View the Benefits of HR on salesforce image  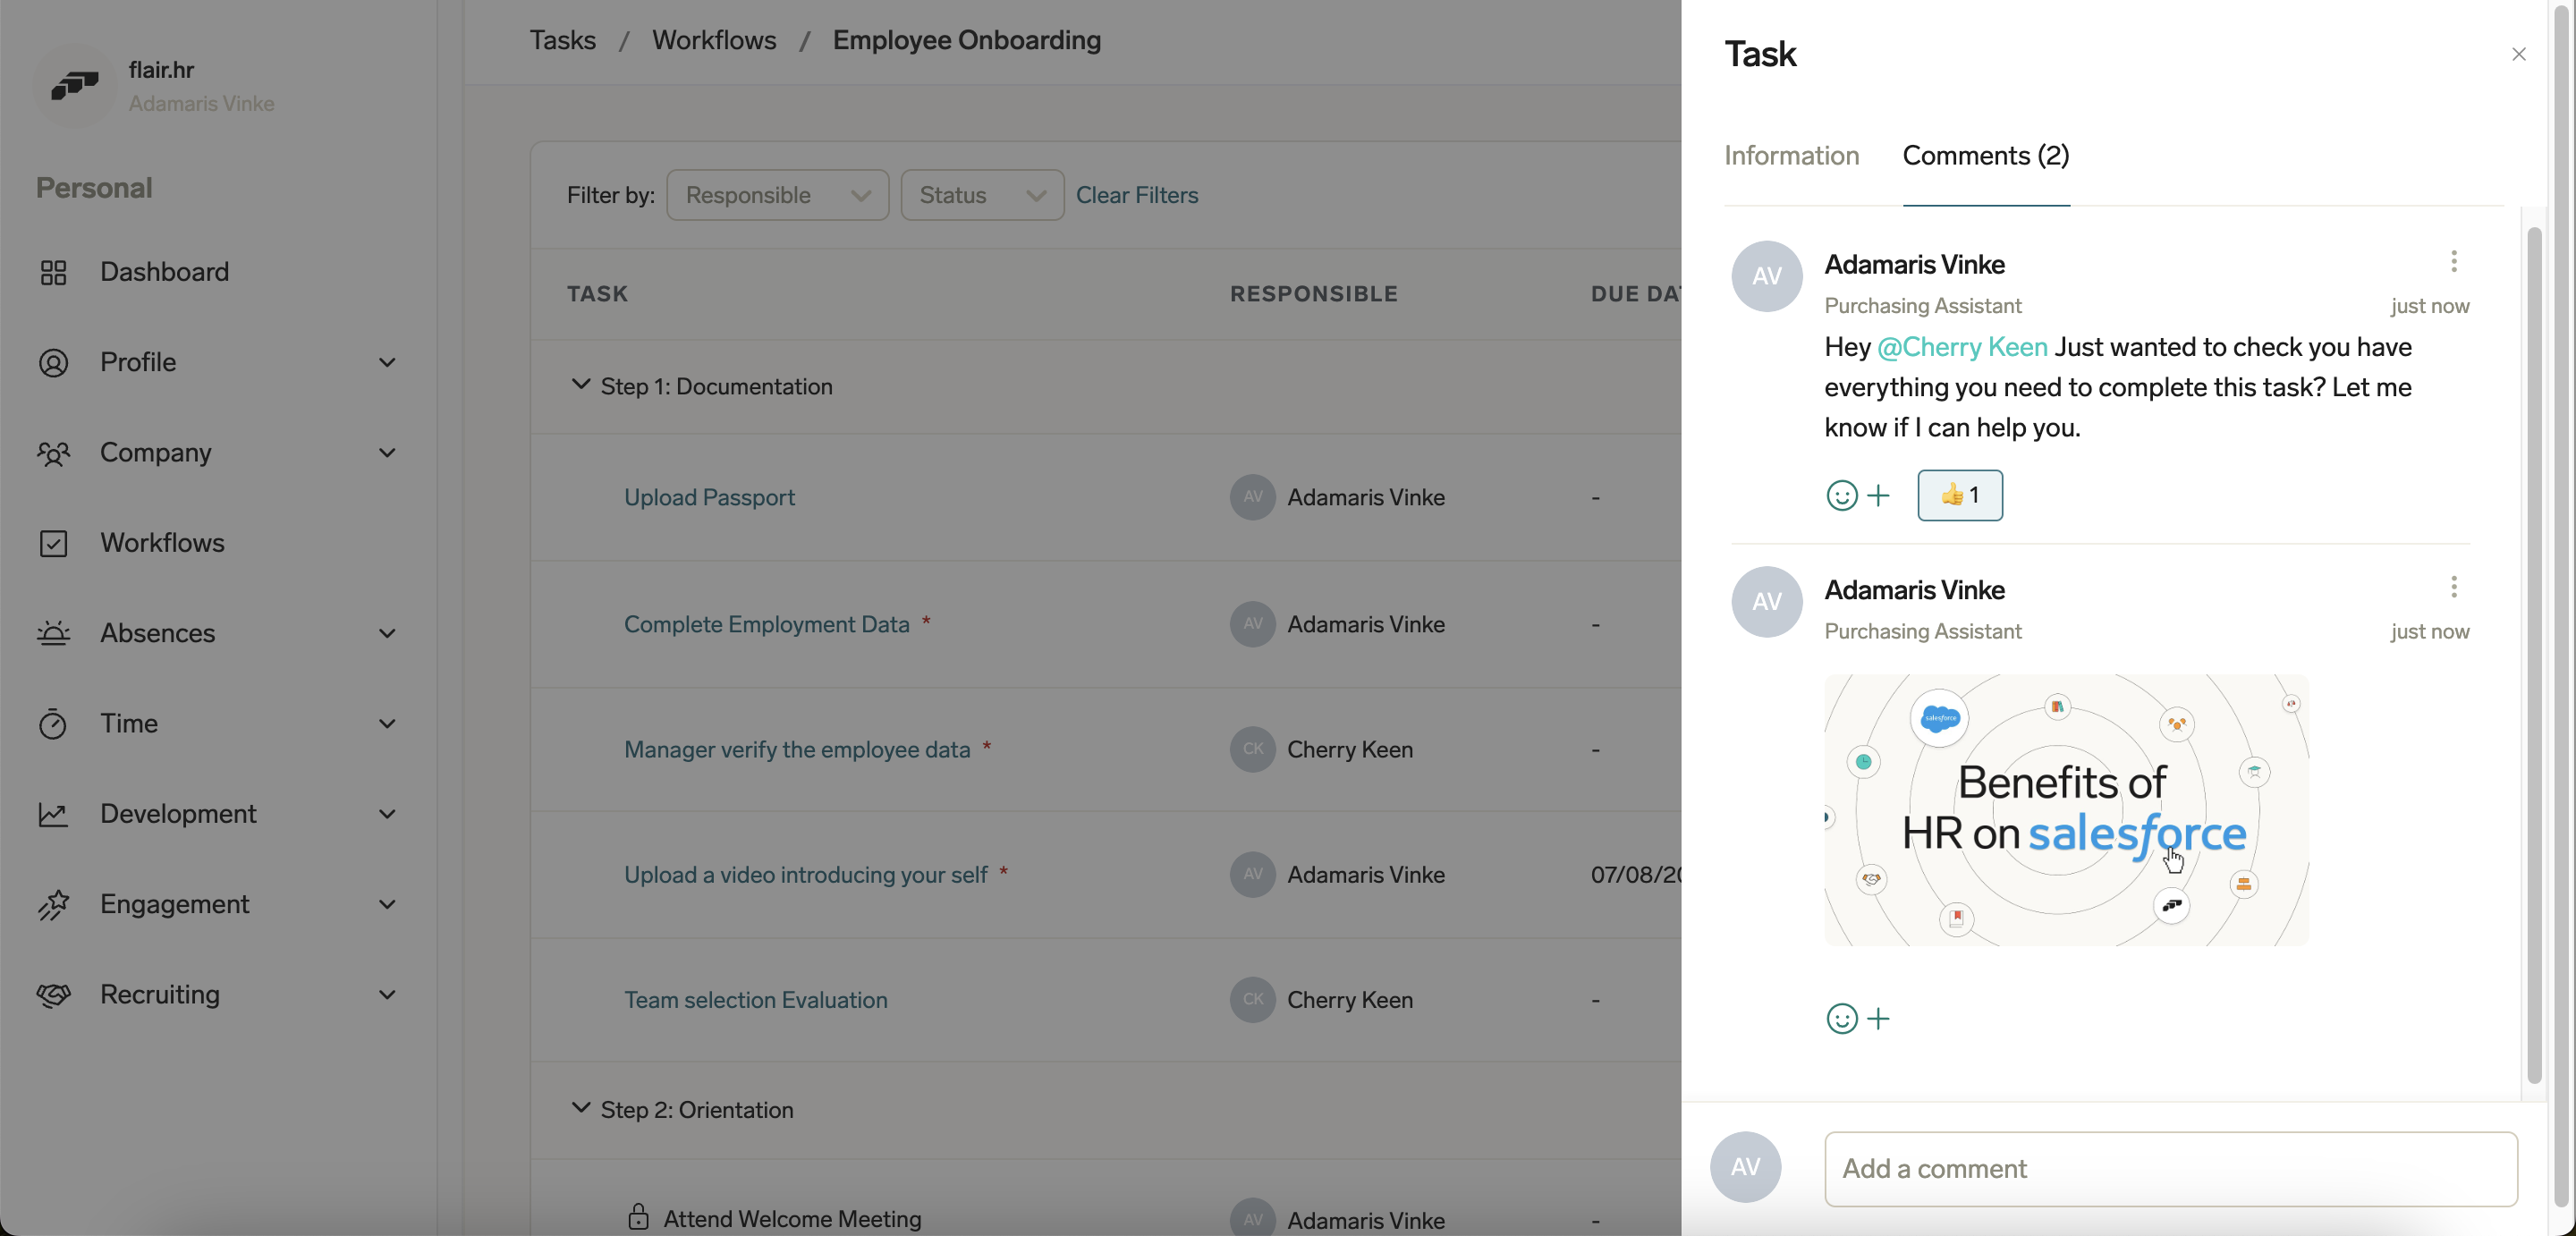(x=2065, y=810)
